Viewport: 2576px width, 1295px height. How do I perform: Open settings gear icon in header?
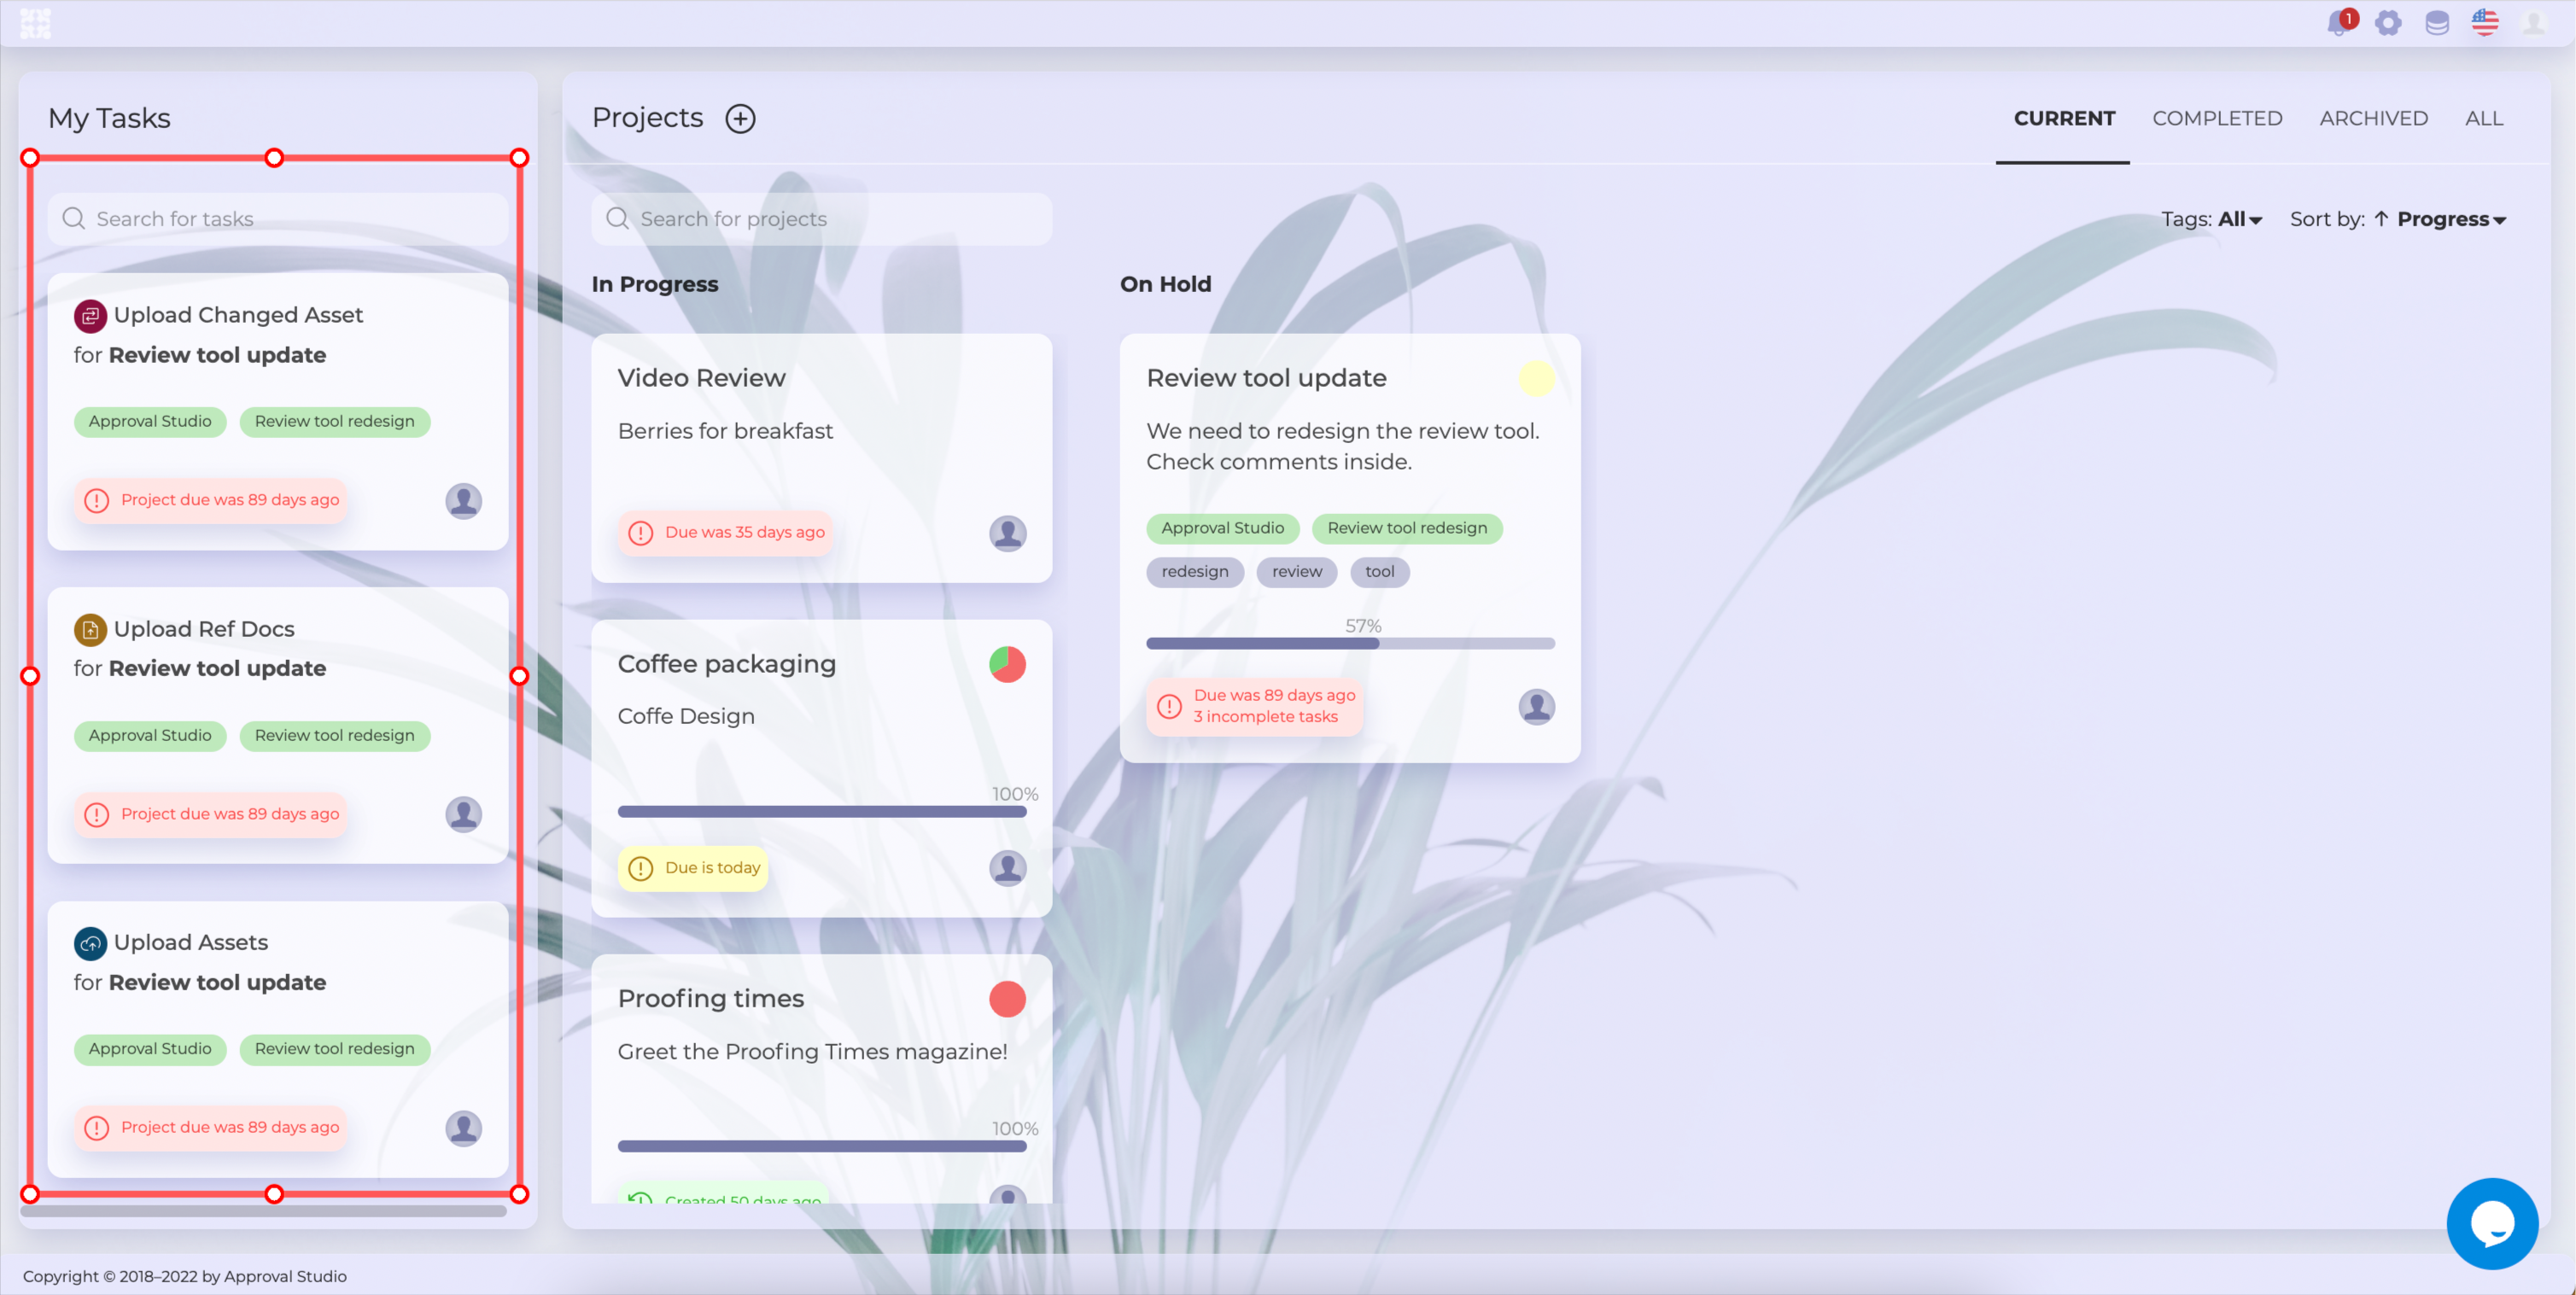pyautogui.click(x=2388, y=22)
